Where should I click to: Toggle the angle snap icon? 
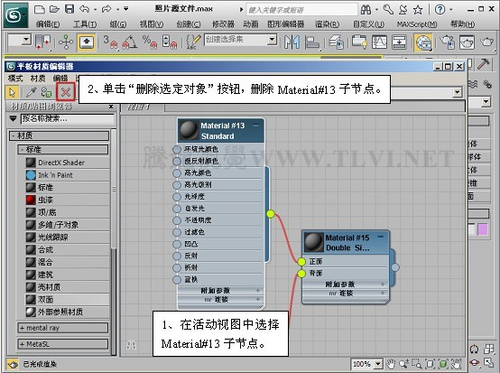coord(130,42)
